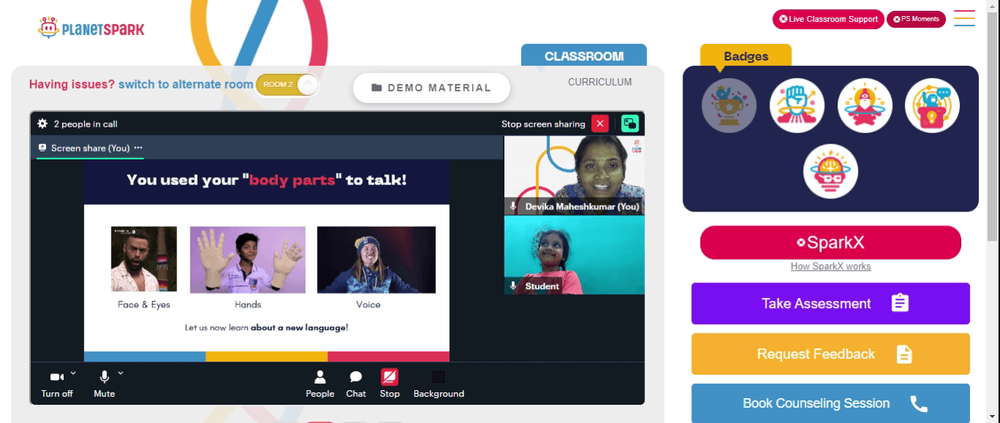The width and height of the screenshot is (1000, 423).
Task: Click the Student microphone status icon
Action: point(513,286)
